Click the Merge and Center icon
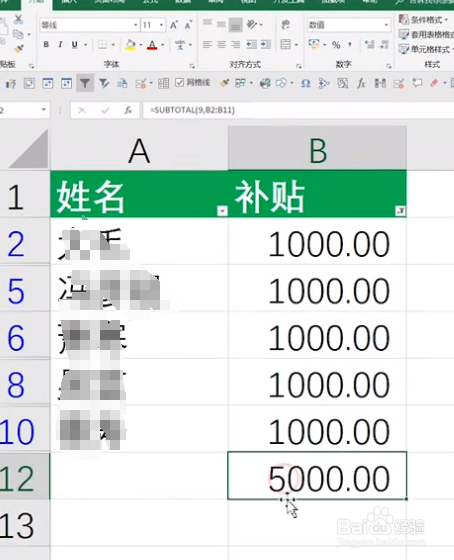Screen dimensions: 454x560 (x=285, y=45)
